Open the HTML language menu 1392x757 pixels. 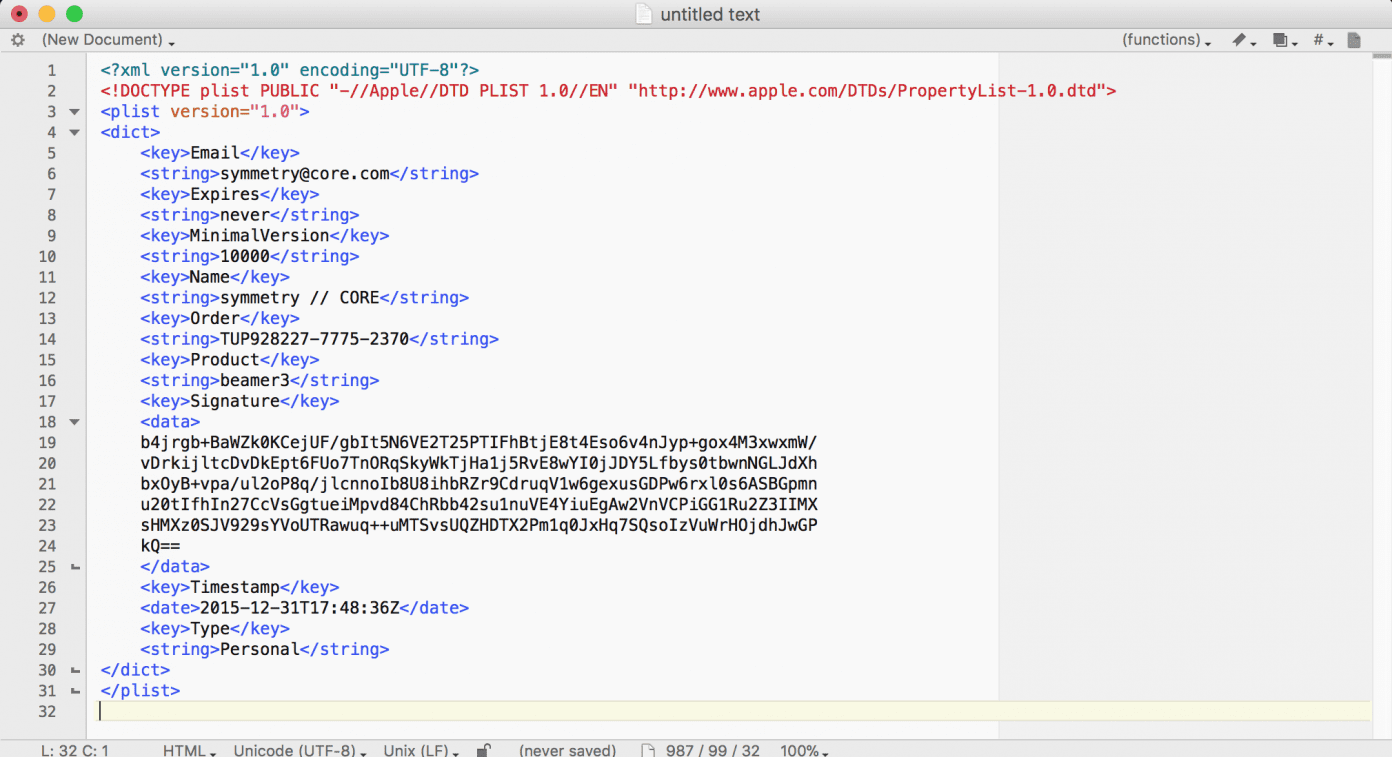tap(188, 748)
